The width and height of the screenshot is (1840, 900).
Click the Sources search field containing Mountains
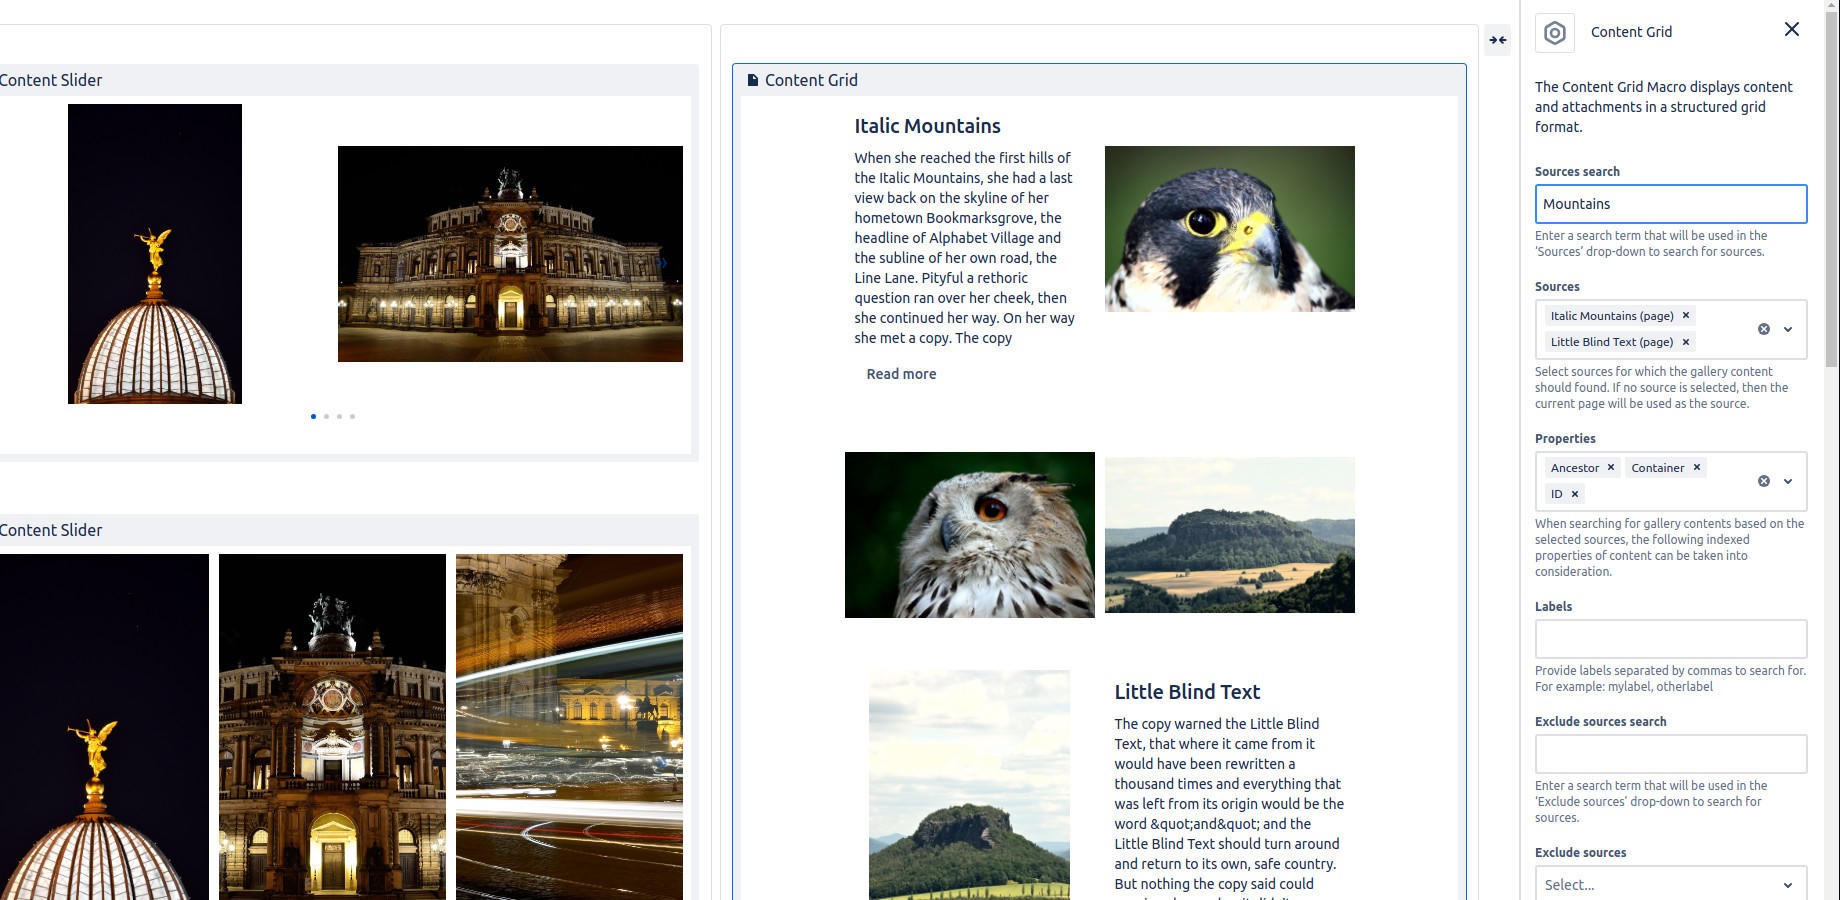point(1670,204)
